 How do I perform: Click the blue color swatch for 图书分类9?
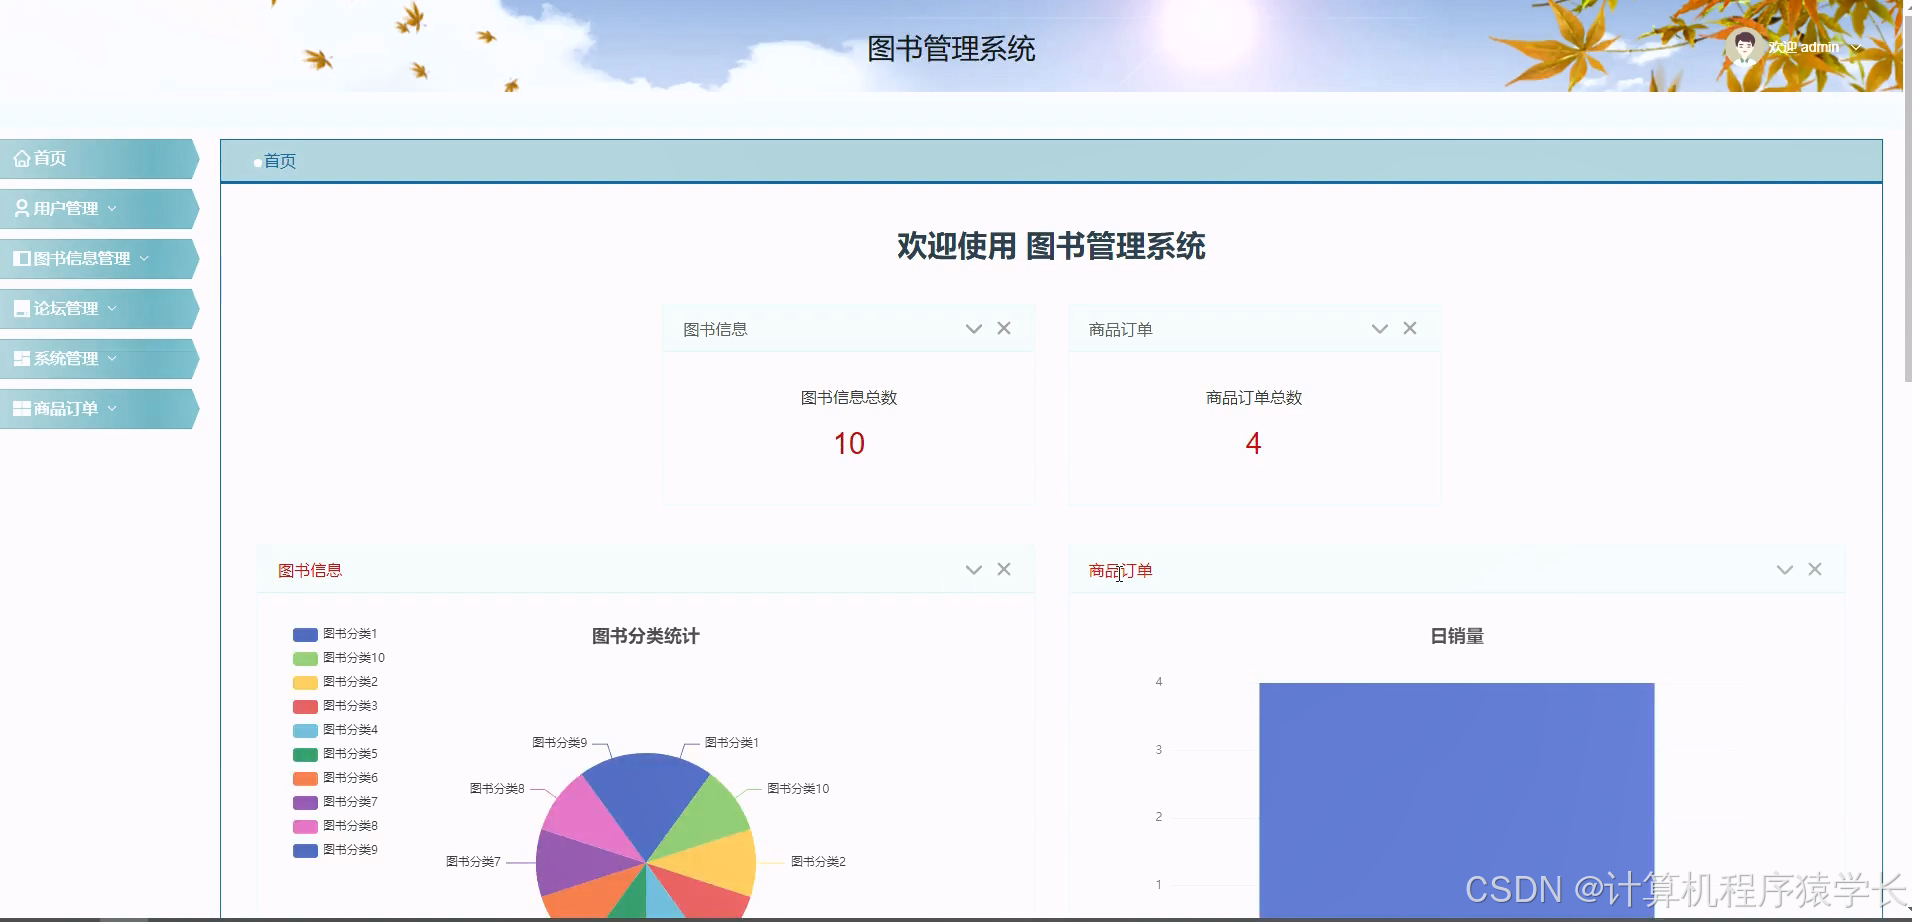(x=304, y=850)
